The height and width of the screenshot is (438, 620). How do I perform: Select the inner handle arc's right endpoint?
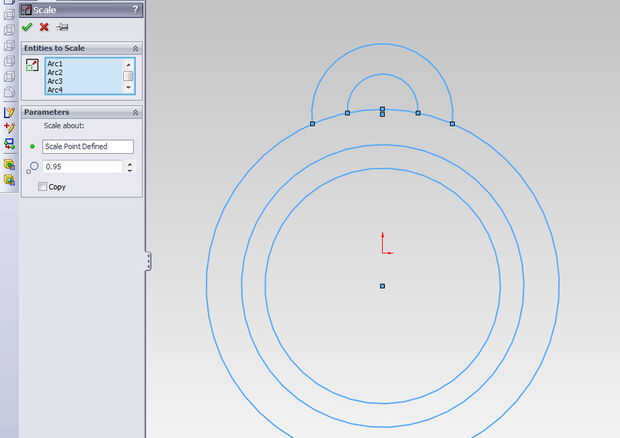click(418, 113)
